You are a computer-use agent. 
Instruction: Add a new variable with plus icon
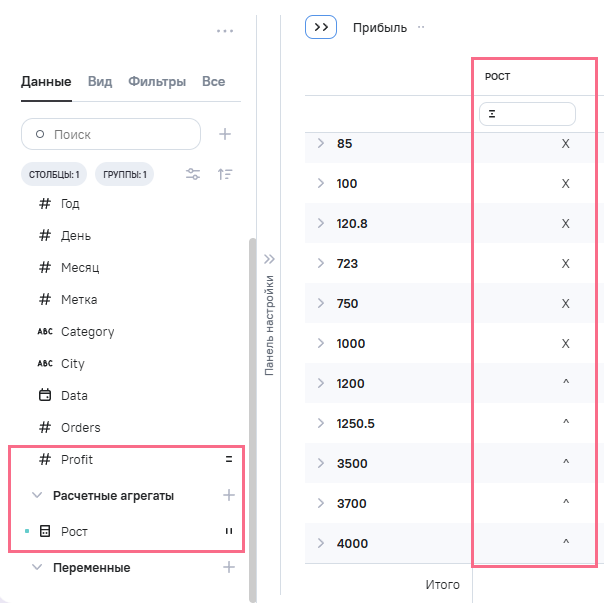(228, 567)
